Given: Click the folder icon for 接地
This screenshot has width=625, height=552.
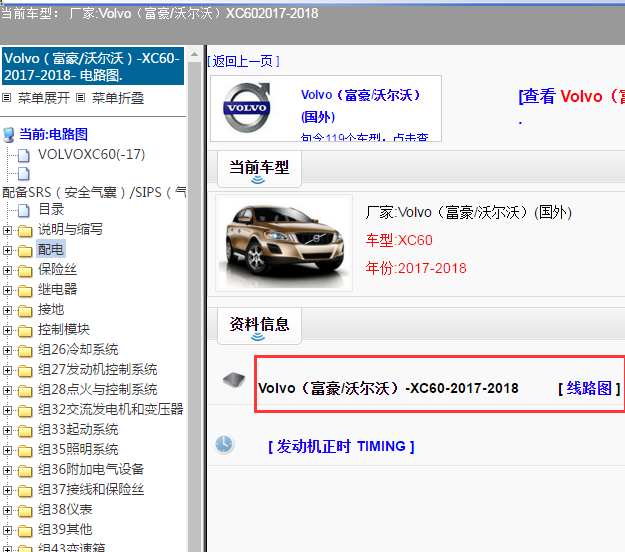Looking at the screenshot, I should pyautogui.click(x=25, y=310).
